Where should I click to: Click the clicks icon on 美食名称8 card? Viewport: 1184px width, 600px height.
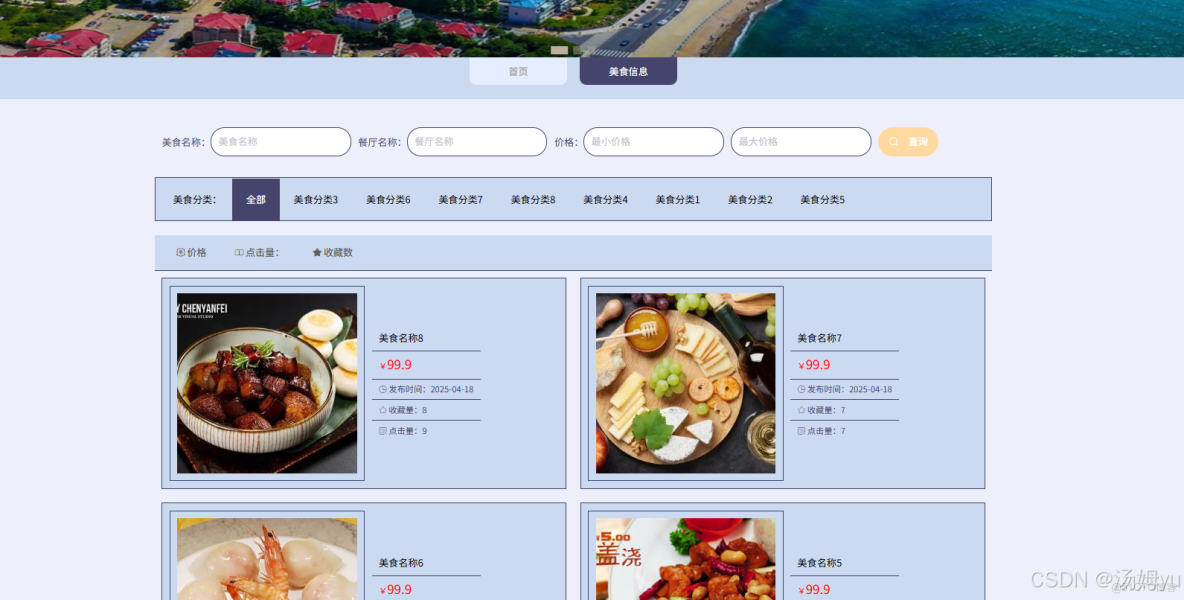[x=383, y=431]
